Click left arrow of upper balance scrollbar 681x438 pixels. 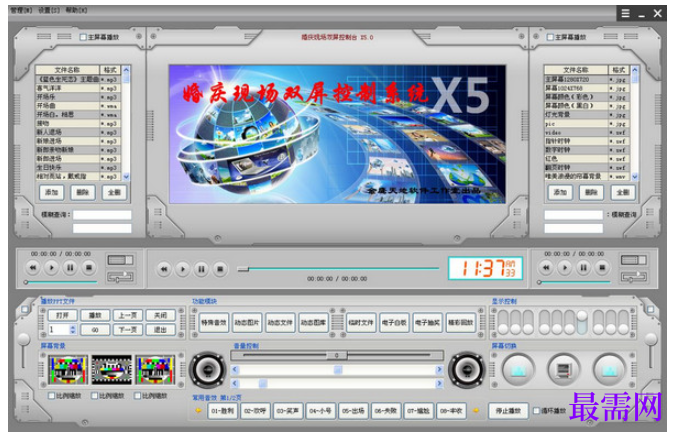point(235,370)
